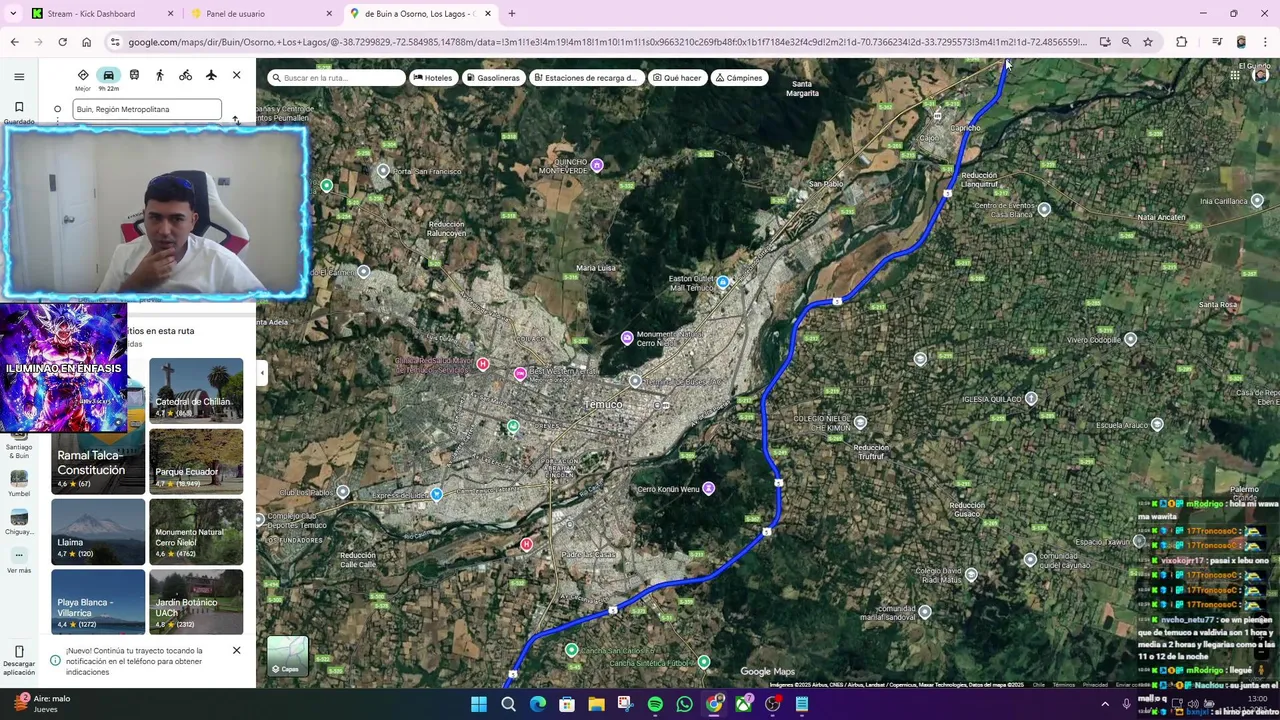This screenshot has width=1280, height=720.
Task: Switch to Stream - Kick Dashboard tab
Action: (x=100, y=14)
